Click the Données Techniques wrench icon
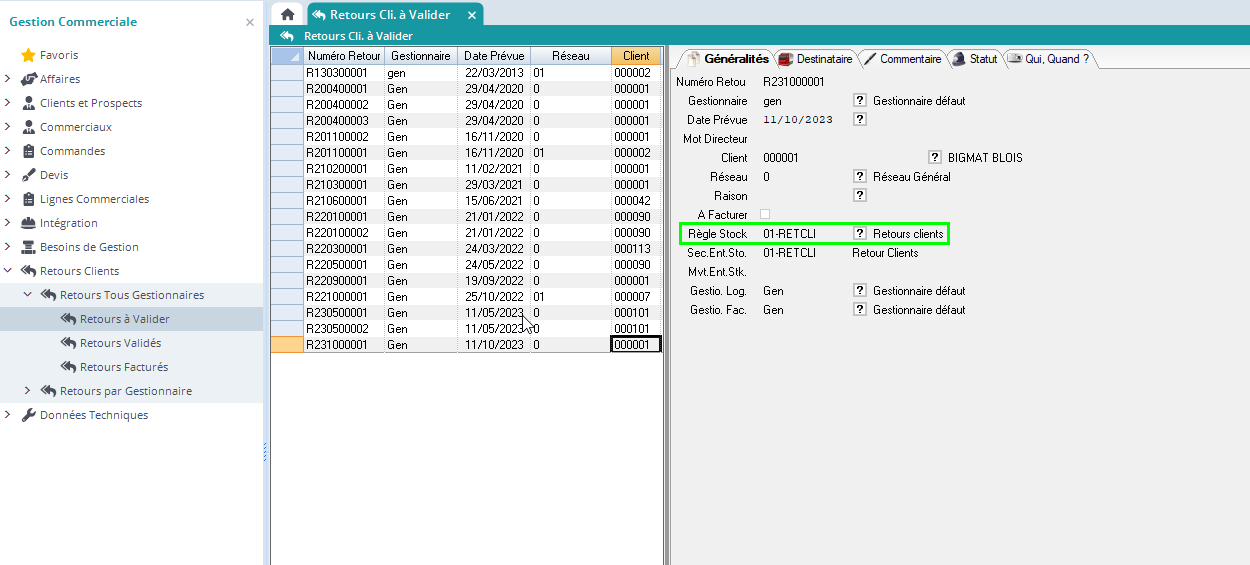Viewport: 1250px width, 565px height. [28, 415]
